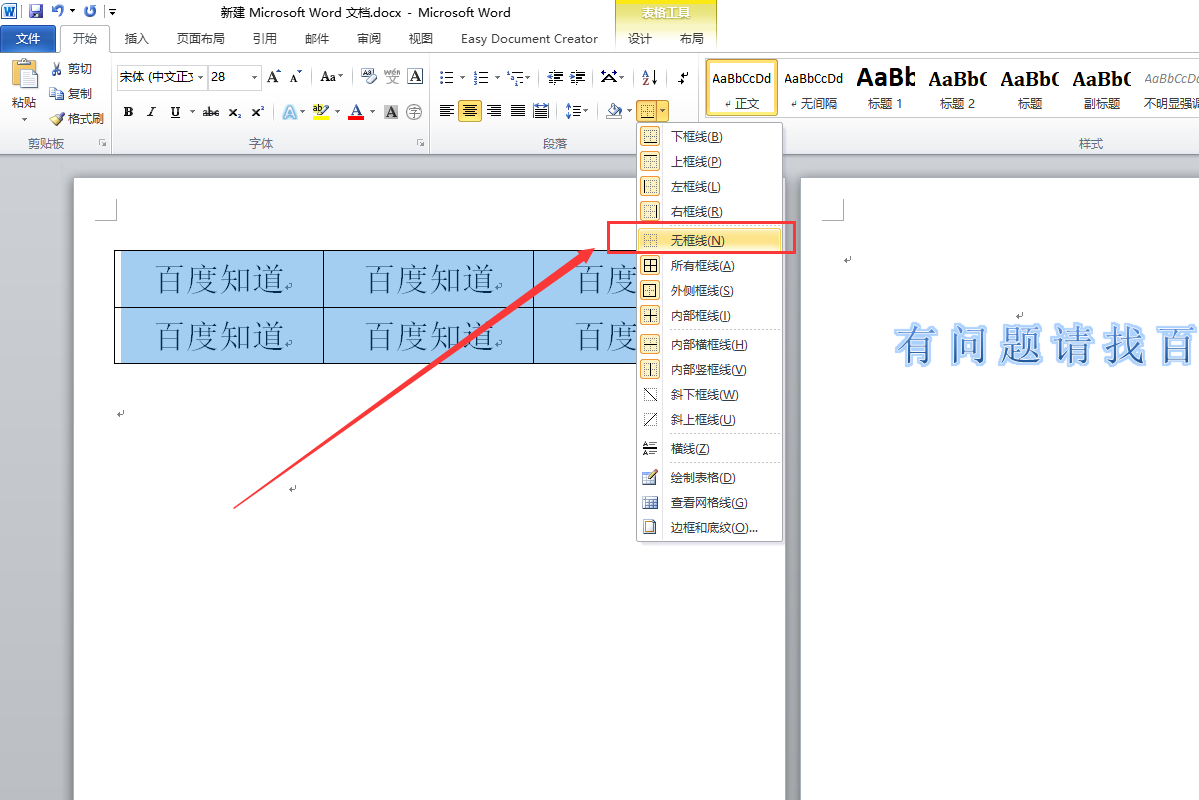Choose Bottom Border (下框线) menu item
This screenshot has height=800, width=1199.
click(709, 136)
